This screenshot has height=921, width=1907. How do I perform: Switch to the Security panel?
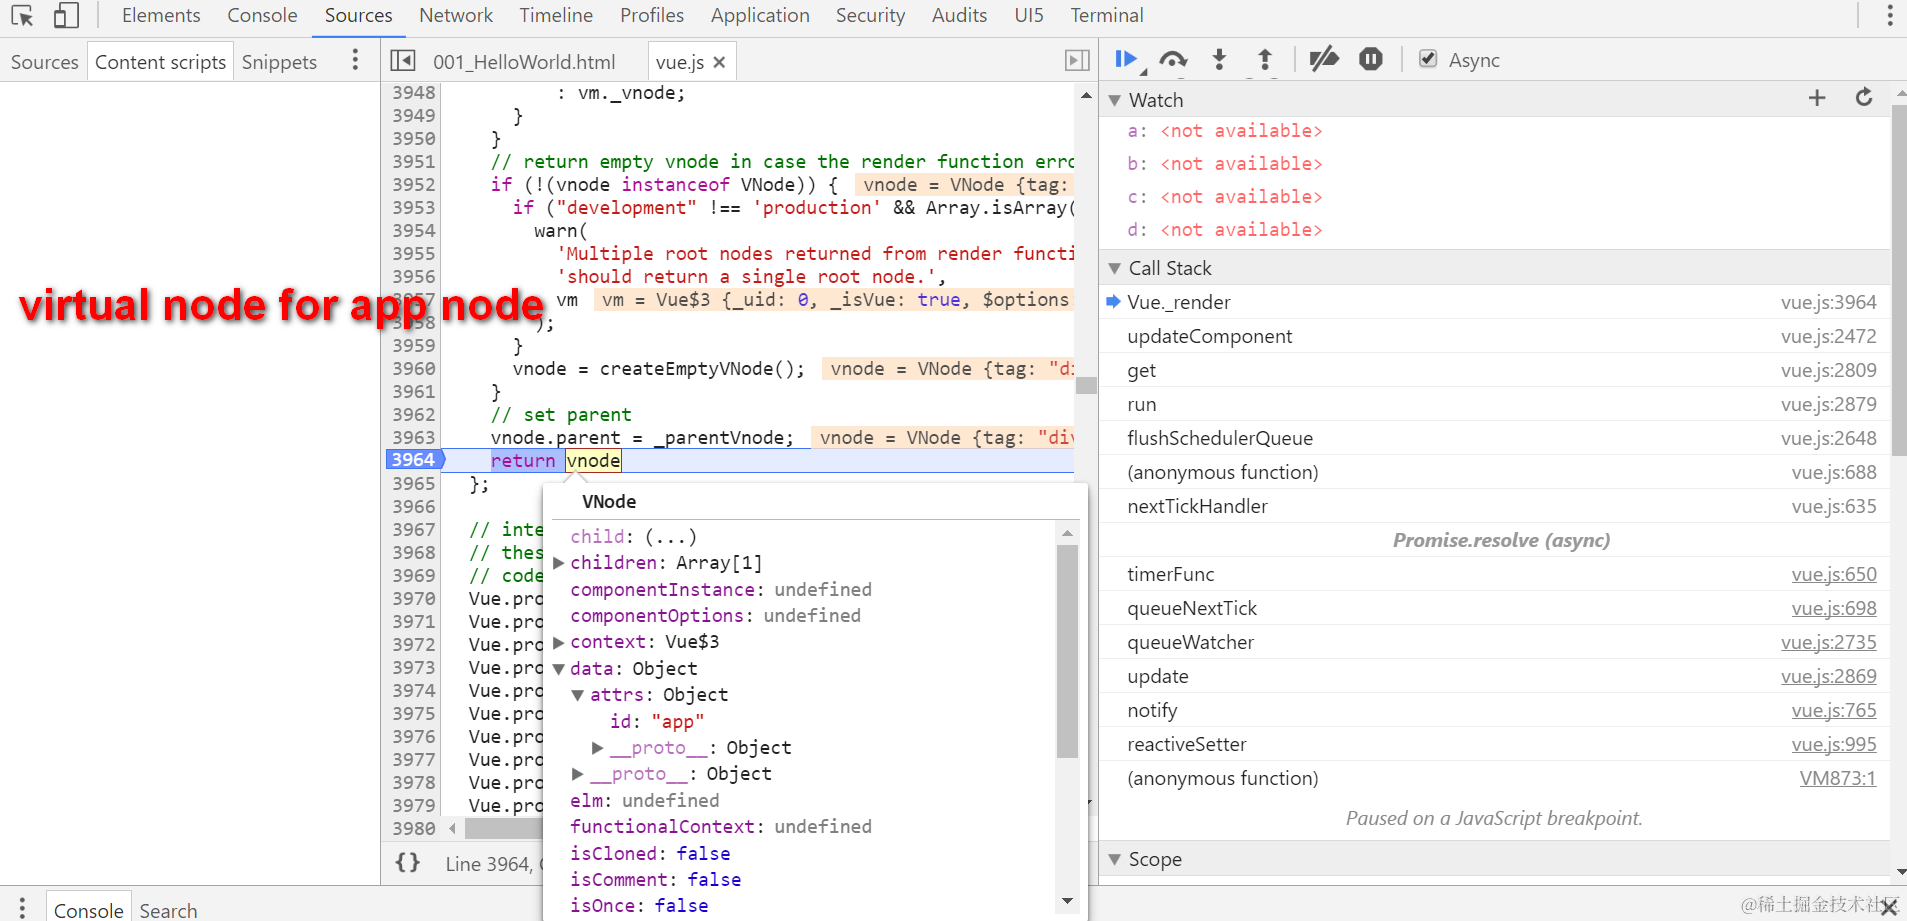870,16
